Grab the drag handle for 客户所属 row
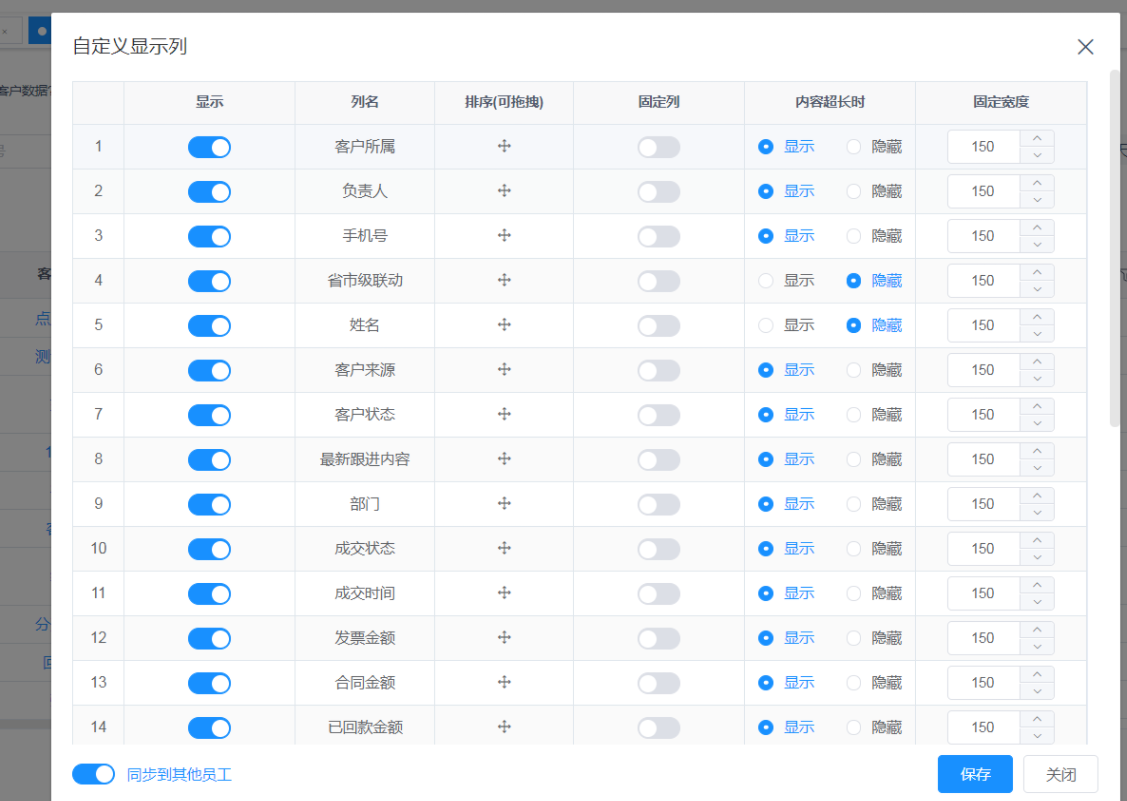The width and height of the screenshot is (1127, 801). [x=504, y=146]
